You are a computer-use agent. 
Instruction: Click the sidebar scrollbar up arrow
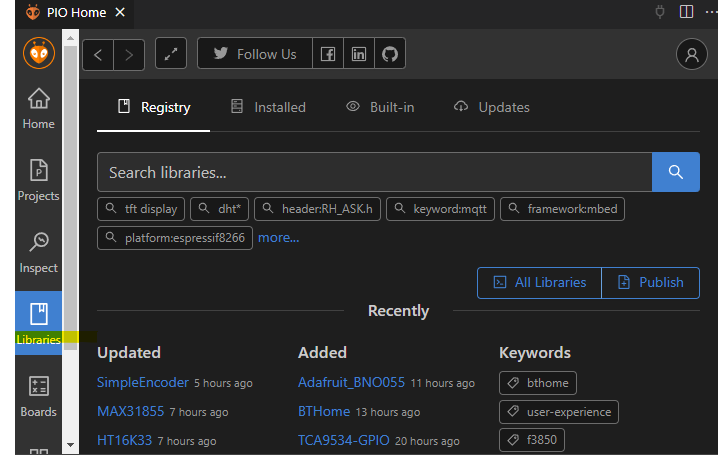coord(71,38)
